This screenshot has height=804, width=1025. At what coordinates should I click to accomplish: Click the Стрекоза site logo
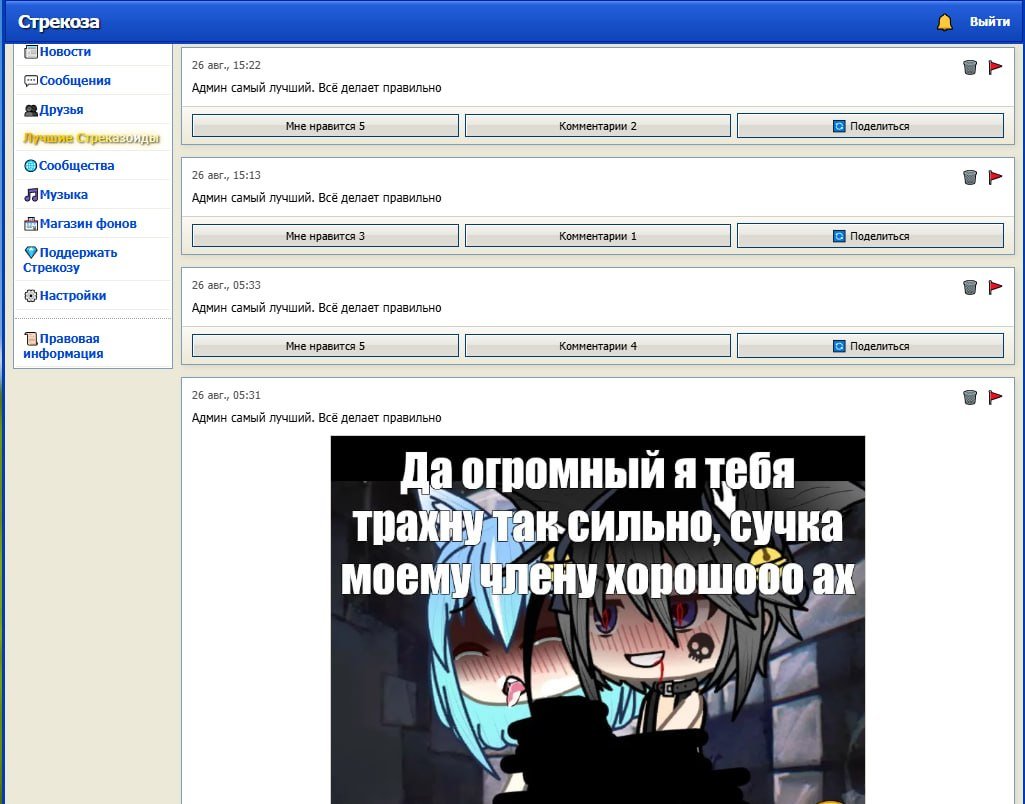coord(59,22)
